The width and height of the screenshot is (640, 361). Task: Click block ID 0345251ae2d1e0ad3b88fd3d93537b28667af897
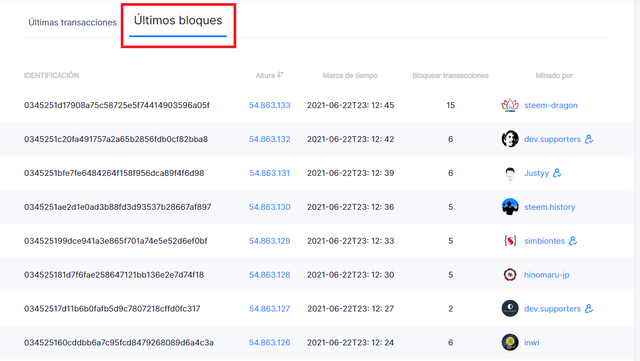tap(118, 207)
